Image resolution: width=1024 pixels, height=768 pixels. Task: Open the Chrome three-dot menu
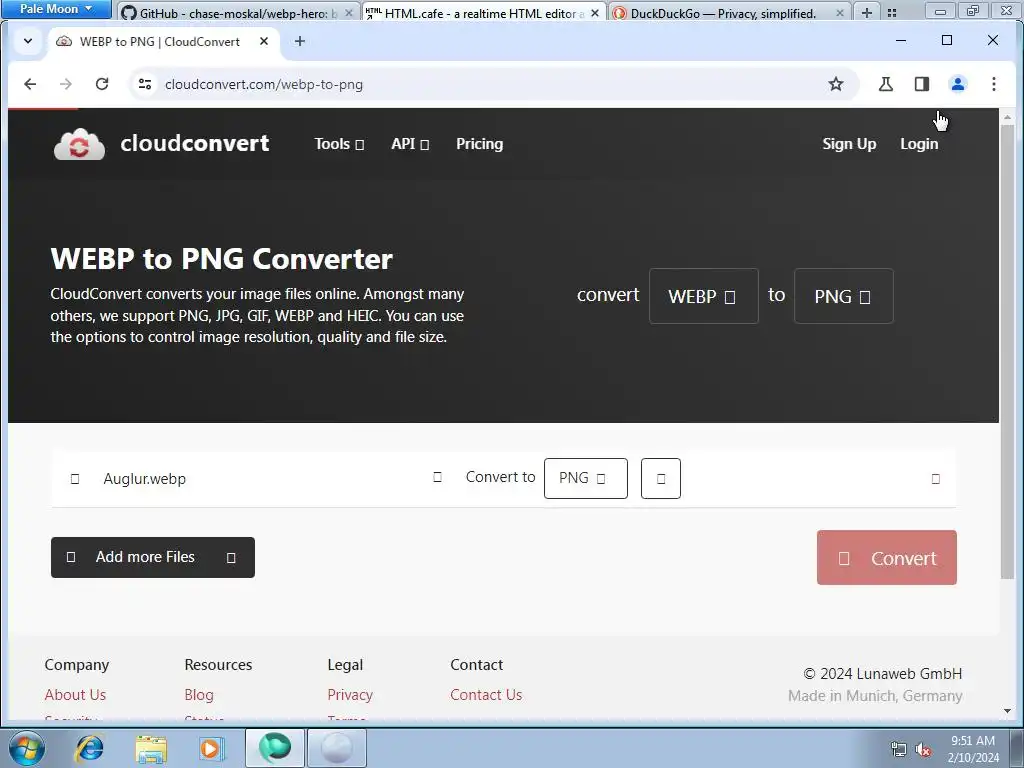[993, 84]
